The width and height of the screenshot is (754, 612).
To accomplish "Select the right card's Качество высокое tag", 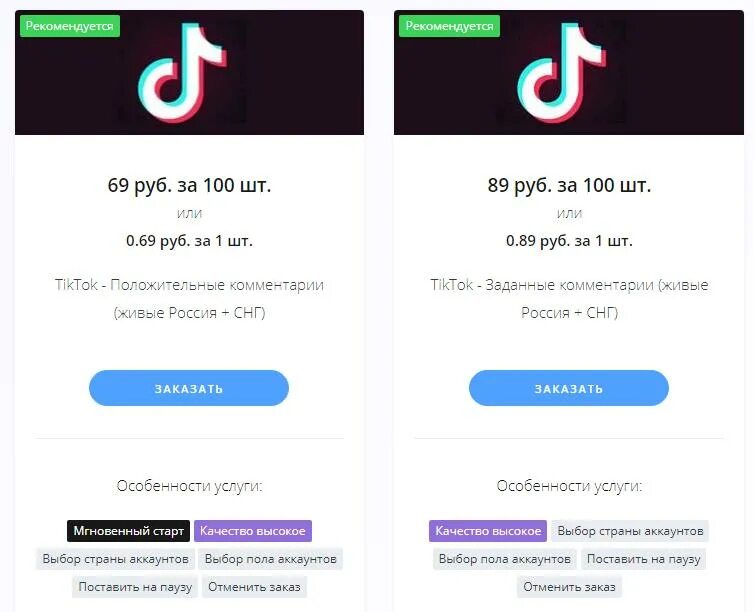I will pyautogui.click(x=488, y=531).
